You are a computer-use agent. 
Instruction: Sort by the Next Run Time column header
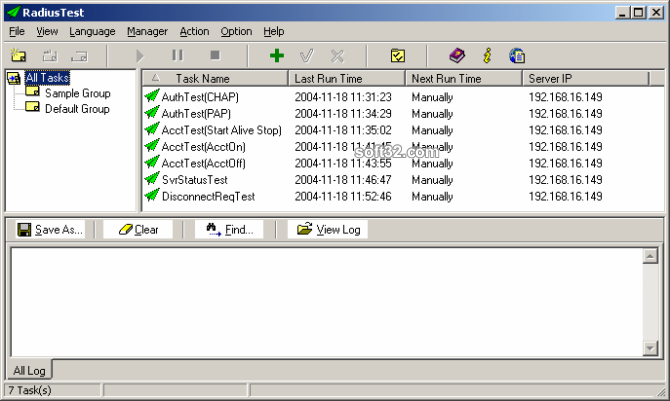pyautogui.click(x=464, y=79)
